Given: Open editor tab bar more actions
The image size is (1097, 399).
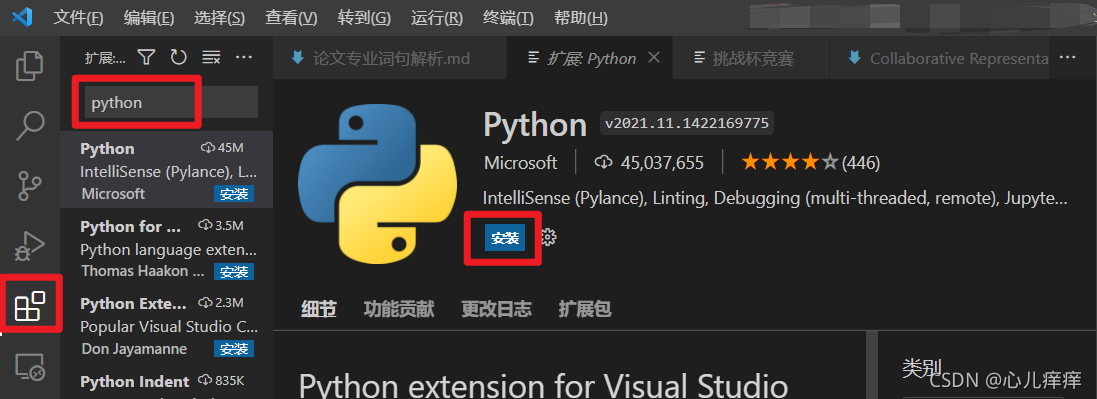Looking at the screenshot, I should [x=1067, y=57].
